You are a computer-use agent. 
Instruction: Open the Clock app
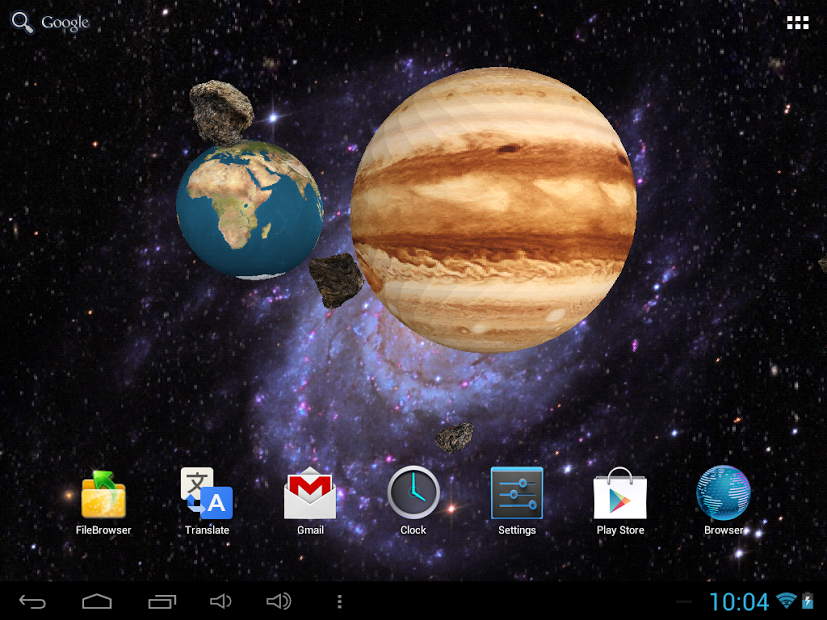413,493
